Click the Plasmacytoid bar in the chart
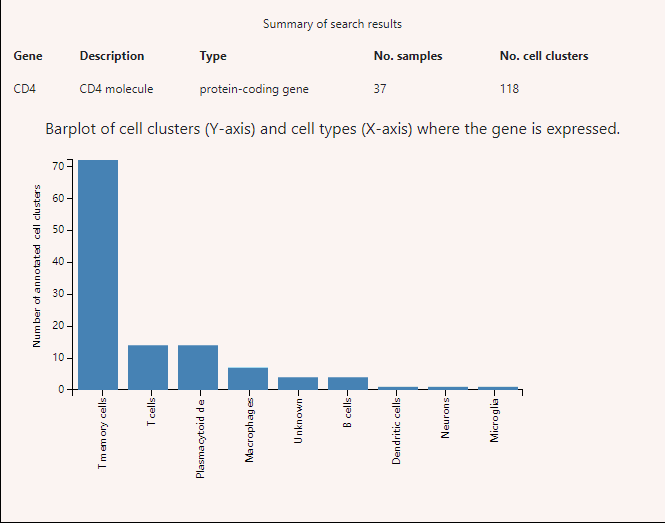 click(x=198, y=367)
